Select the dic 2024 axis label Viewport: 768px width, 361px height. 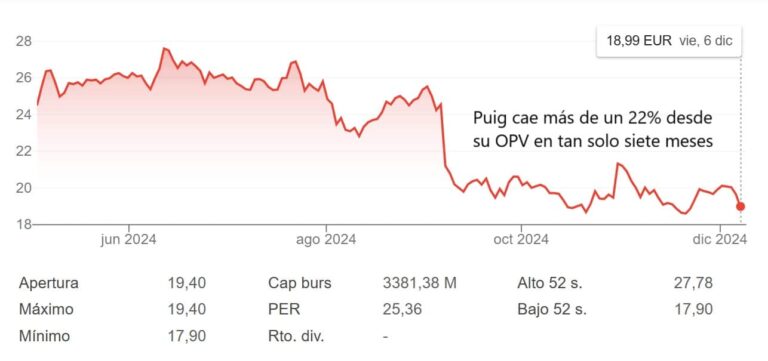pyautogui.click(x=720, y=240)
